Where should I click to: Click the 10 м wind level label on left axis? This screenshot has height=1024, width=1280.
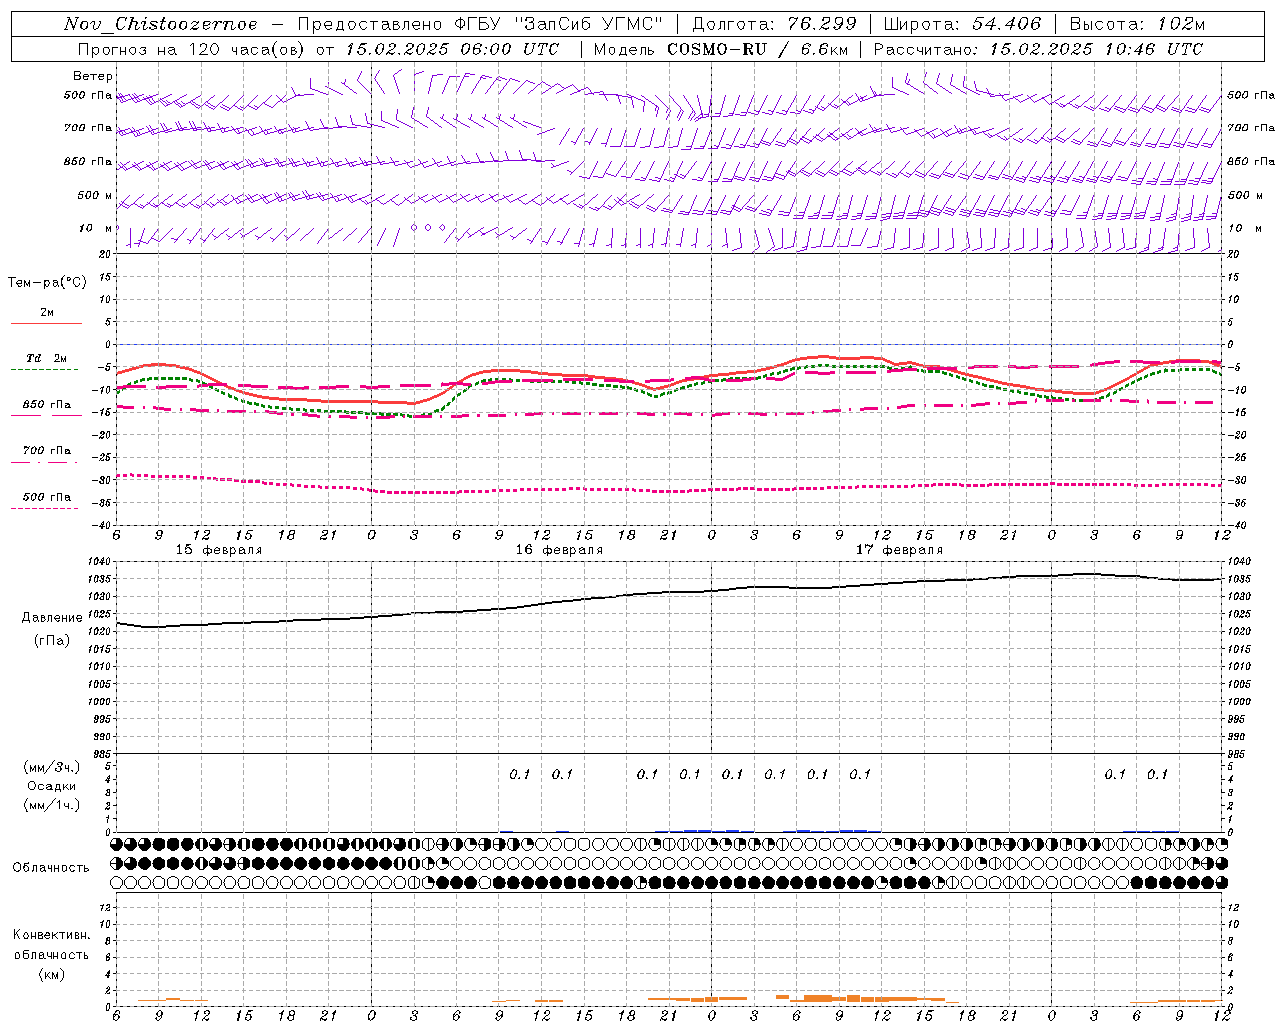96,228
